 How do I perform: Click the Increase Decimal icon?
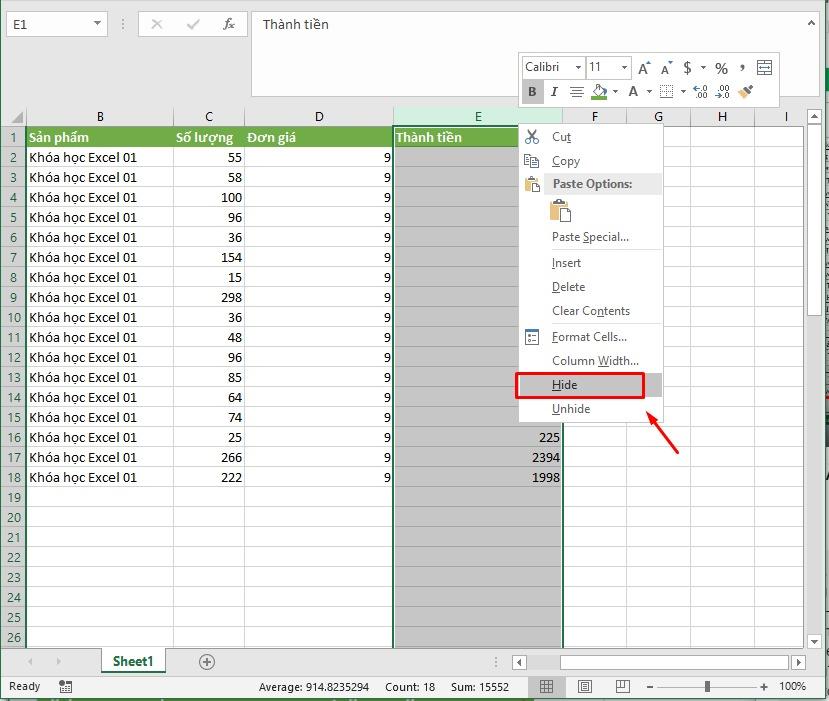(x=700, y=90)
